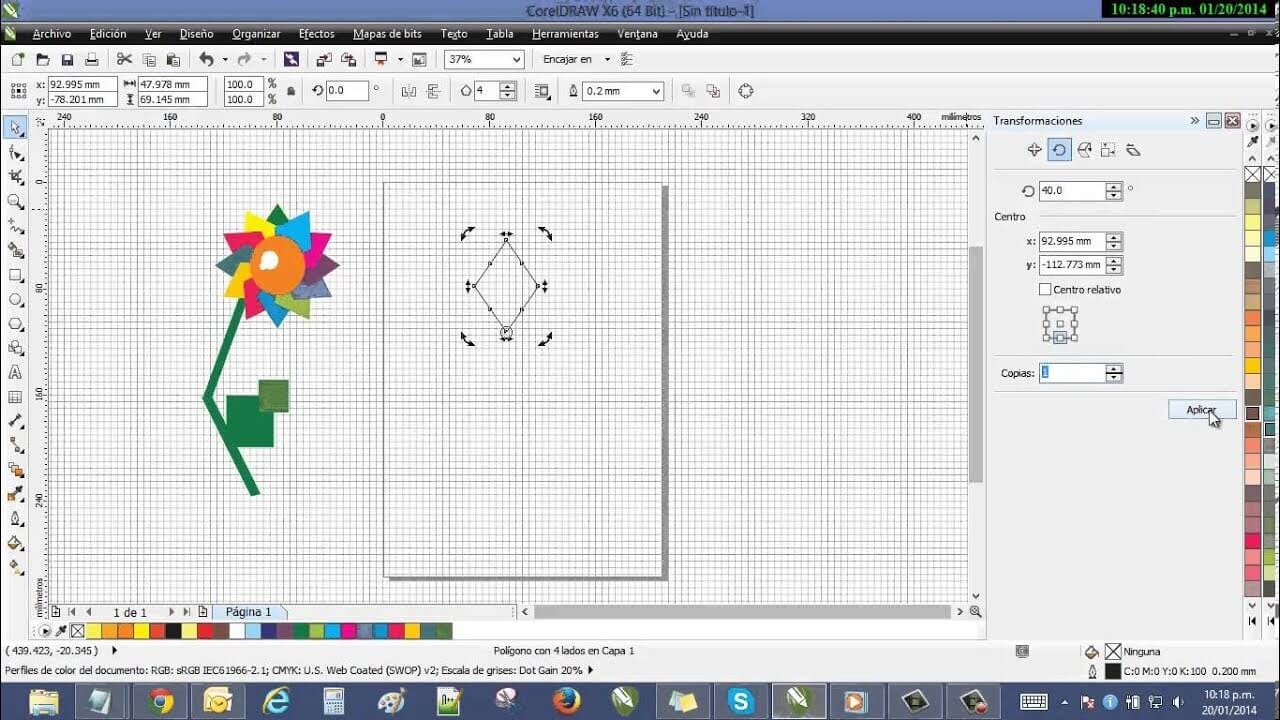Image resolution: width=1280 pixels, height=720 pixels.
Task: Select the no-fill swatch in bottom palette
Action: point(77,631)
